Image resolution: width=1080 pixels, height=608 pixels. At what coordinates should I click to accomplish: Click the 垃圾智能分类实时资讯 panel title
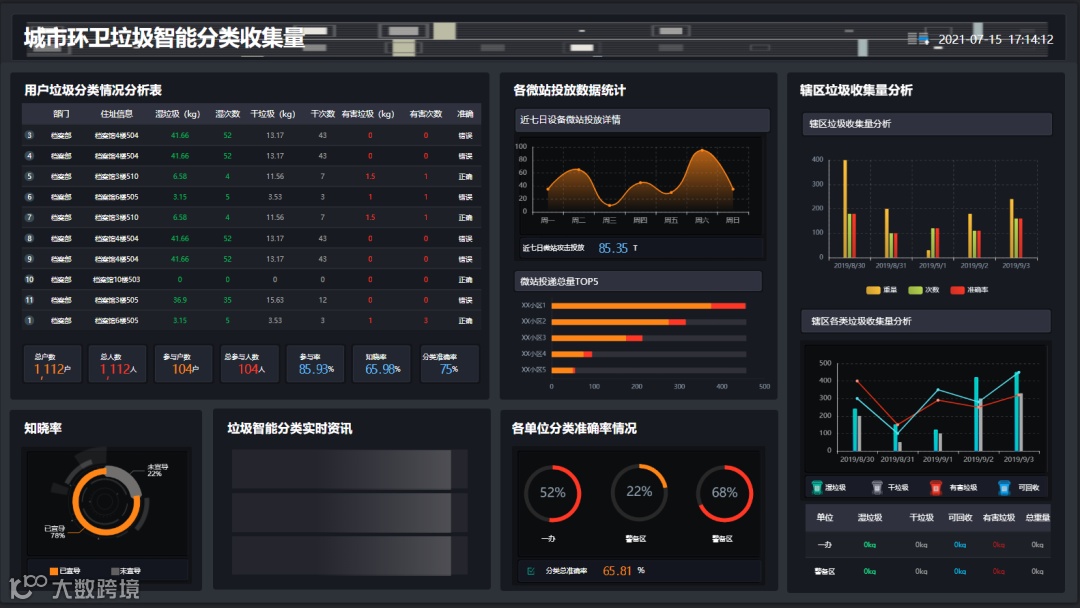[289, 428]
